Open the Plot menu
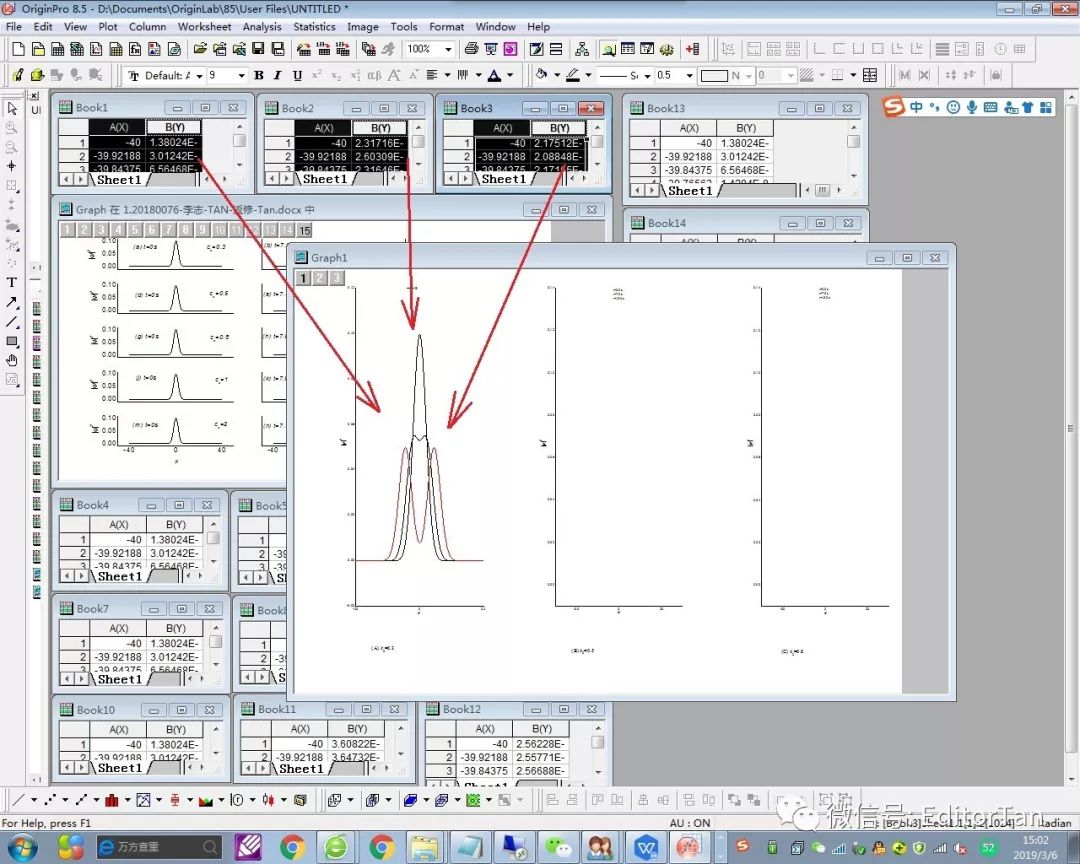 coord(107,27)
